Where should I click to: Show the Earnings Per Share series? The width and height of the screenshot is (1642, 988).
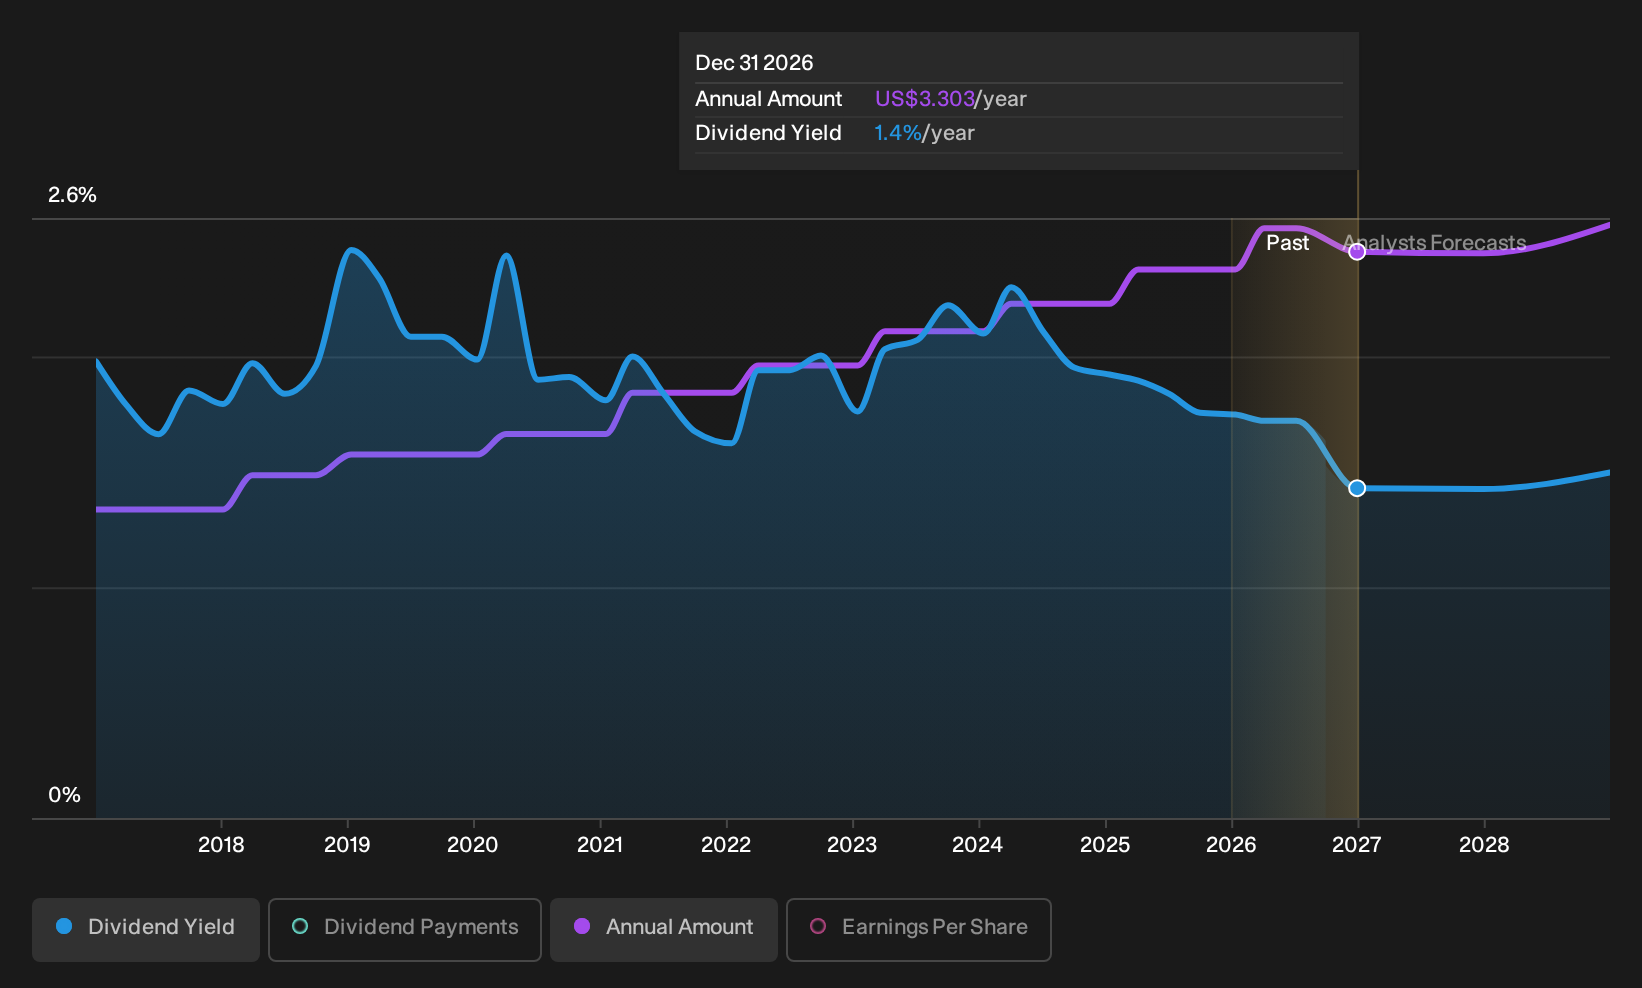919,929
